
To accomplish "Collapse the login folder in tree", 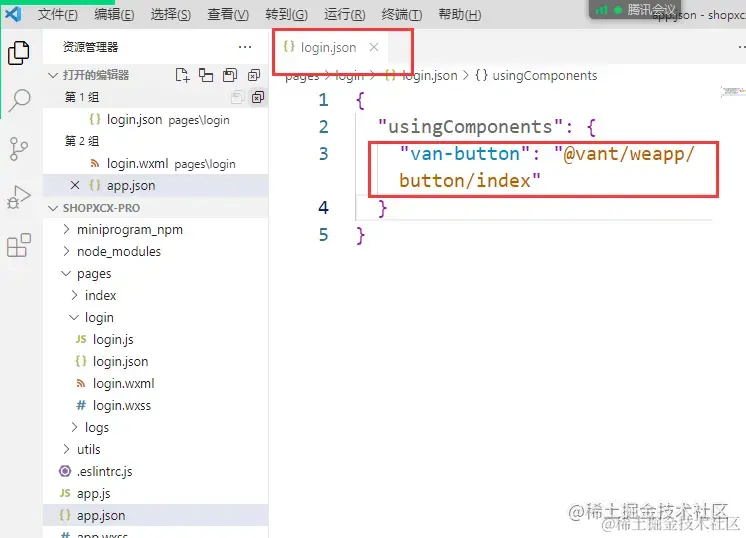I will click(74, 317).
